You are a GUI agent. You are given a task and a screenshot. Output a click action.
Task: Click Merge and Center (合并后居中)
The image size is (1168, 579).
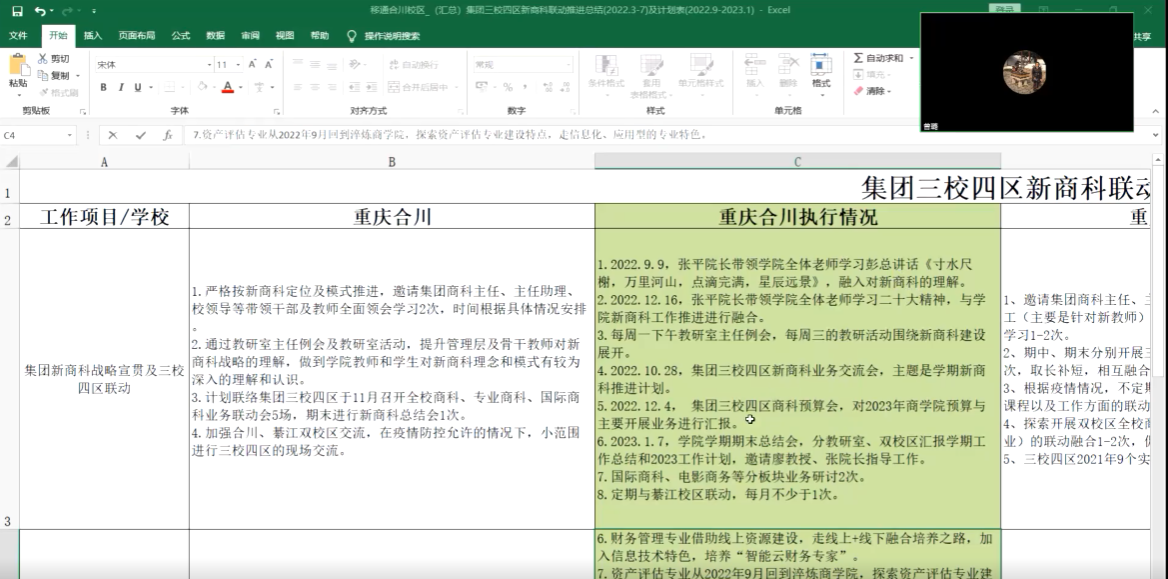[x=419, y=87]
